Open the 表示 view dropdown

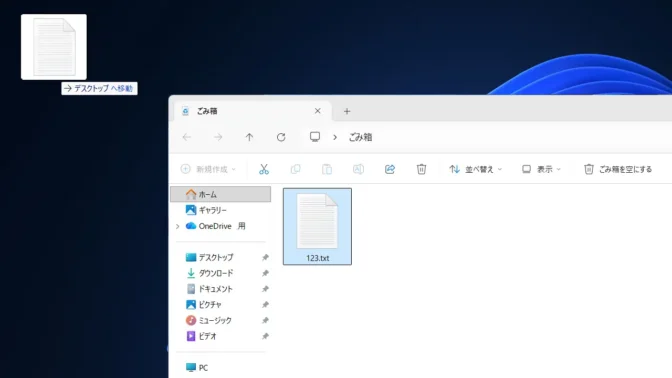point(541,169)
